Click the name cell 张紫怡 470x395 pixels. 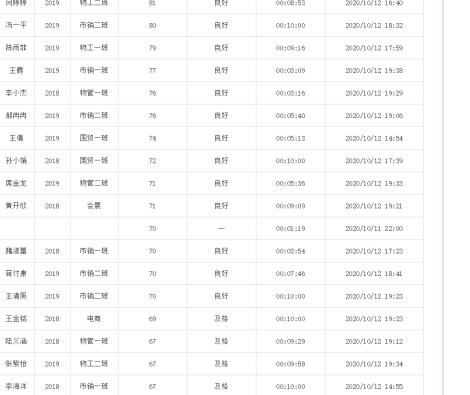coord(16,364)
